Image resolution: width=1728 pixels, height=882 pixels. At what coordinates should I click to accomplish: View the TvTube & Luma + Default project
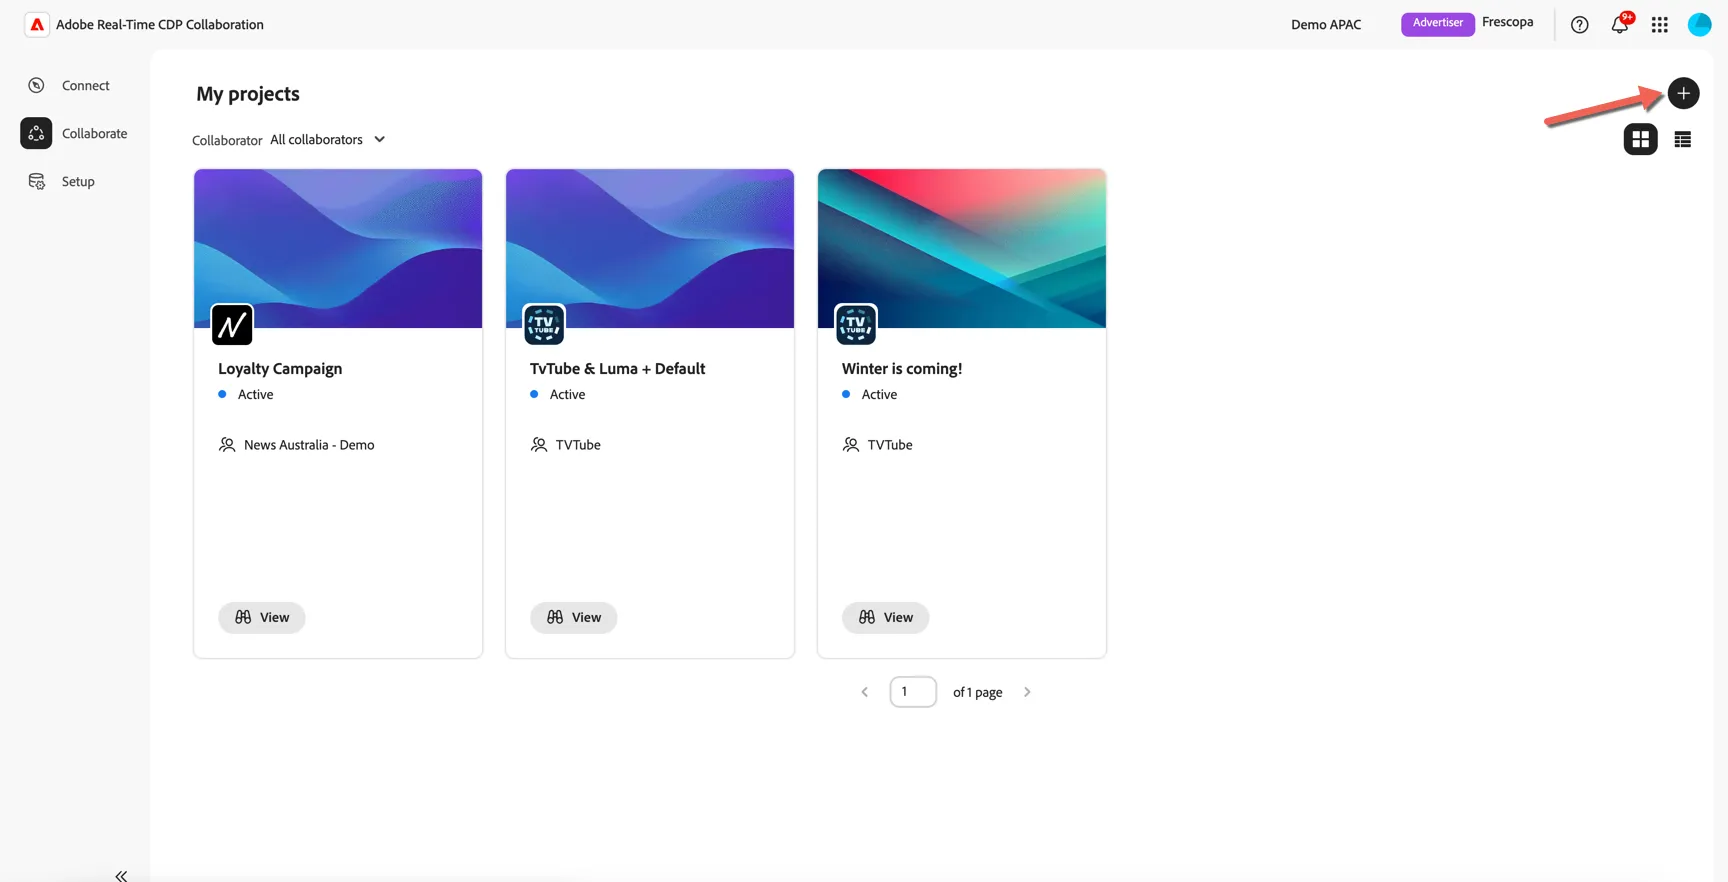(574, 617)
